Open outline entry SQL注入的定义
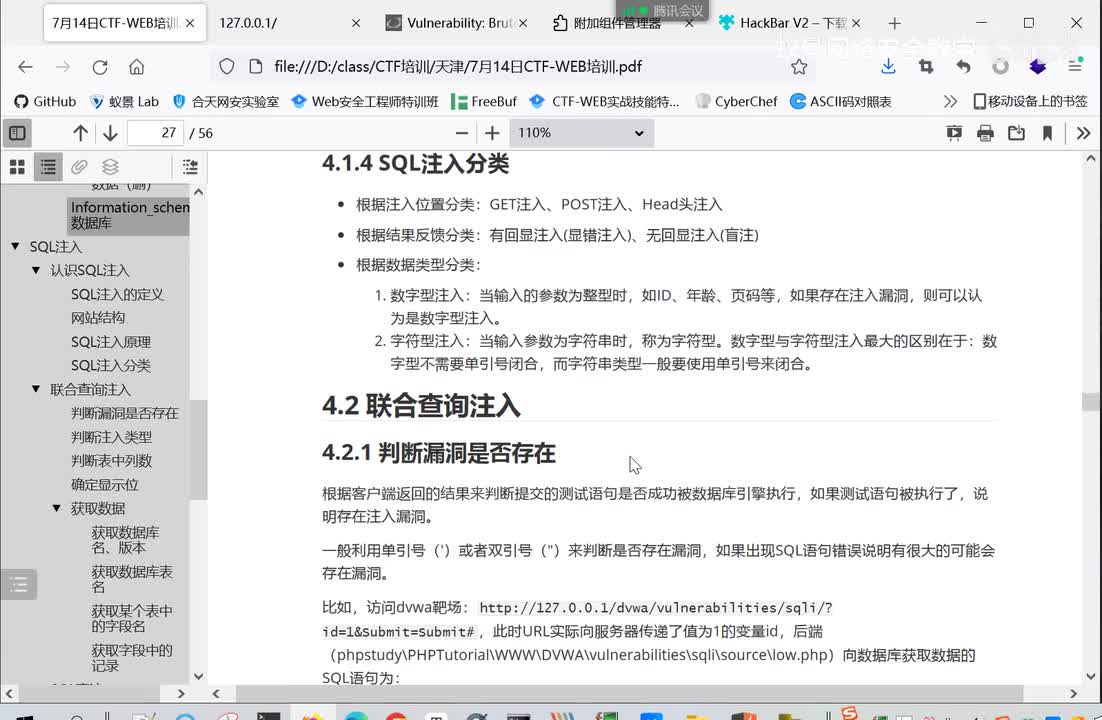Image resolution: width=1102 pixels, height=720 pixels. click(x=117, y=294)
